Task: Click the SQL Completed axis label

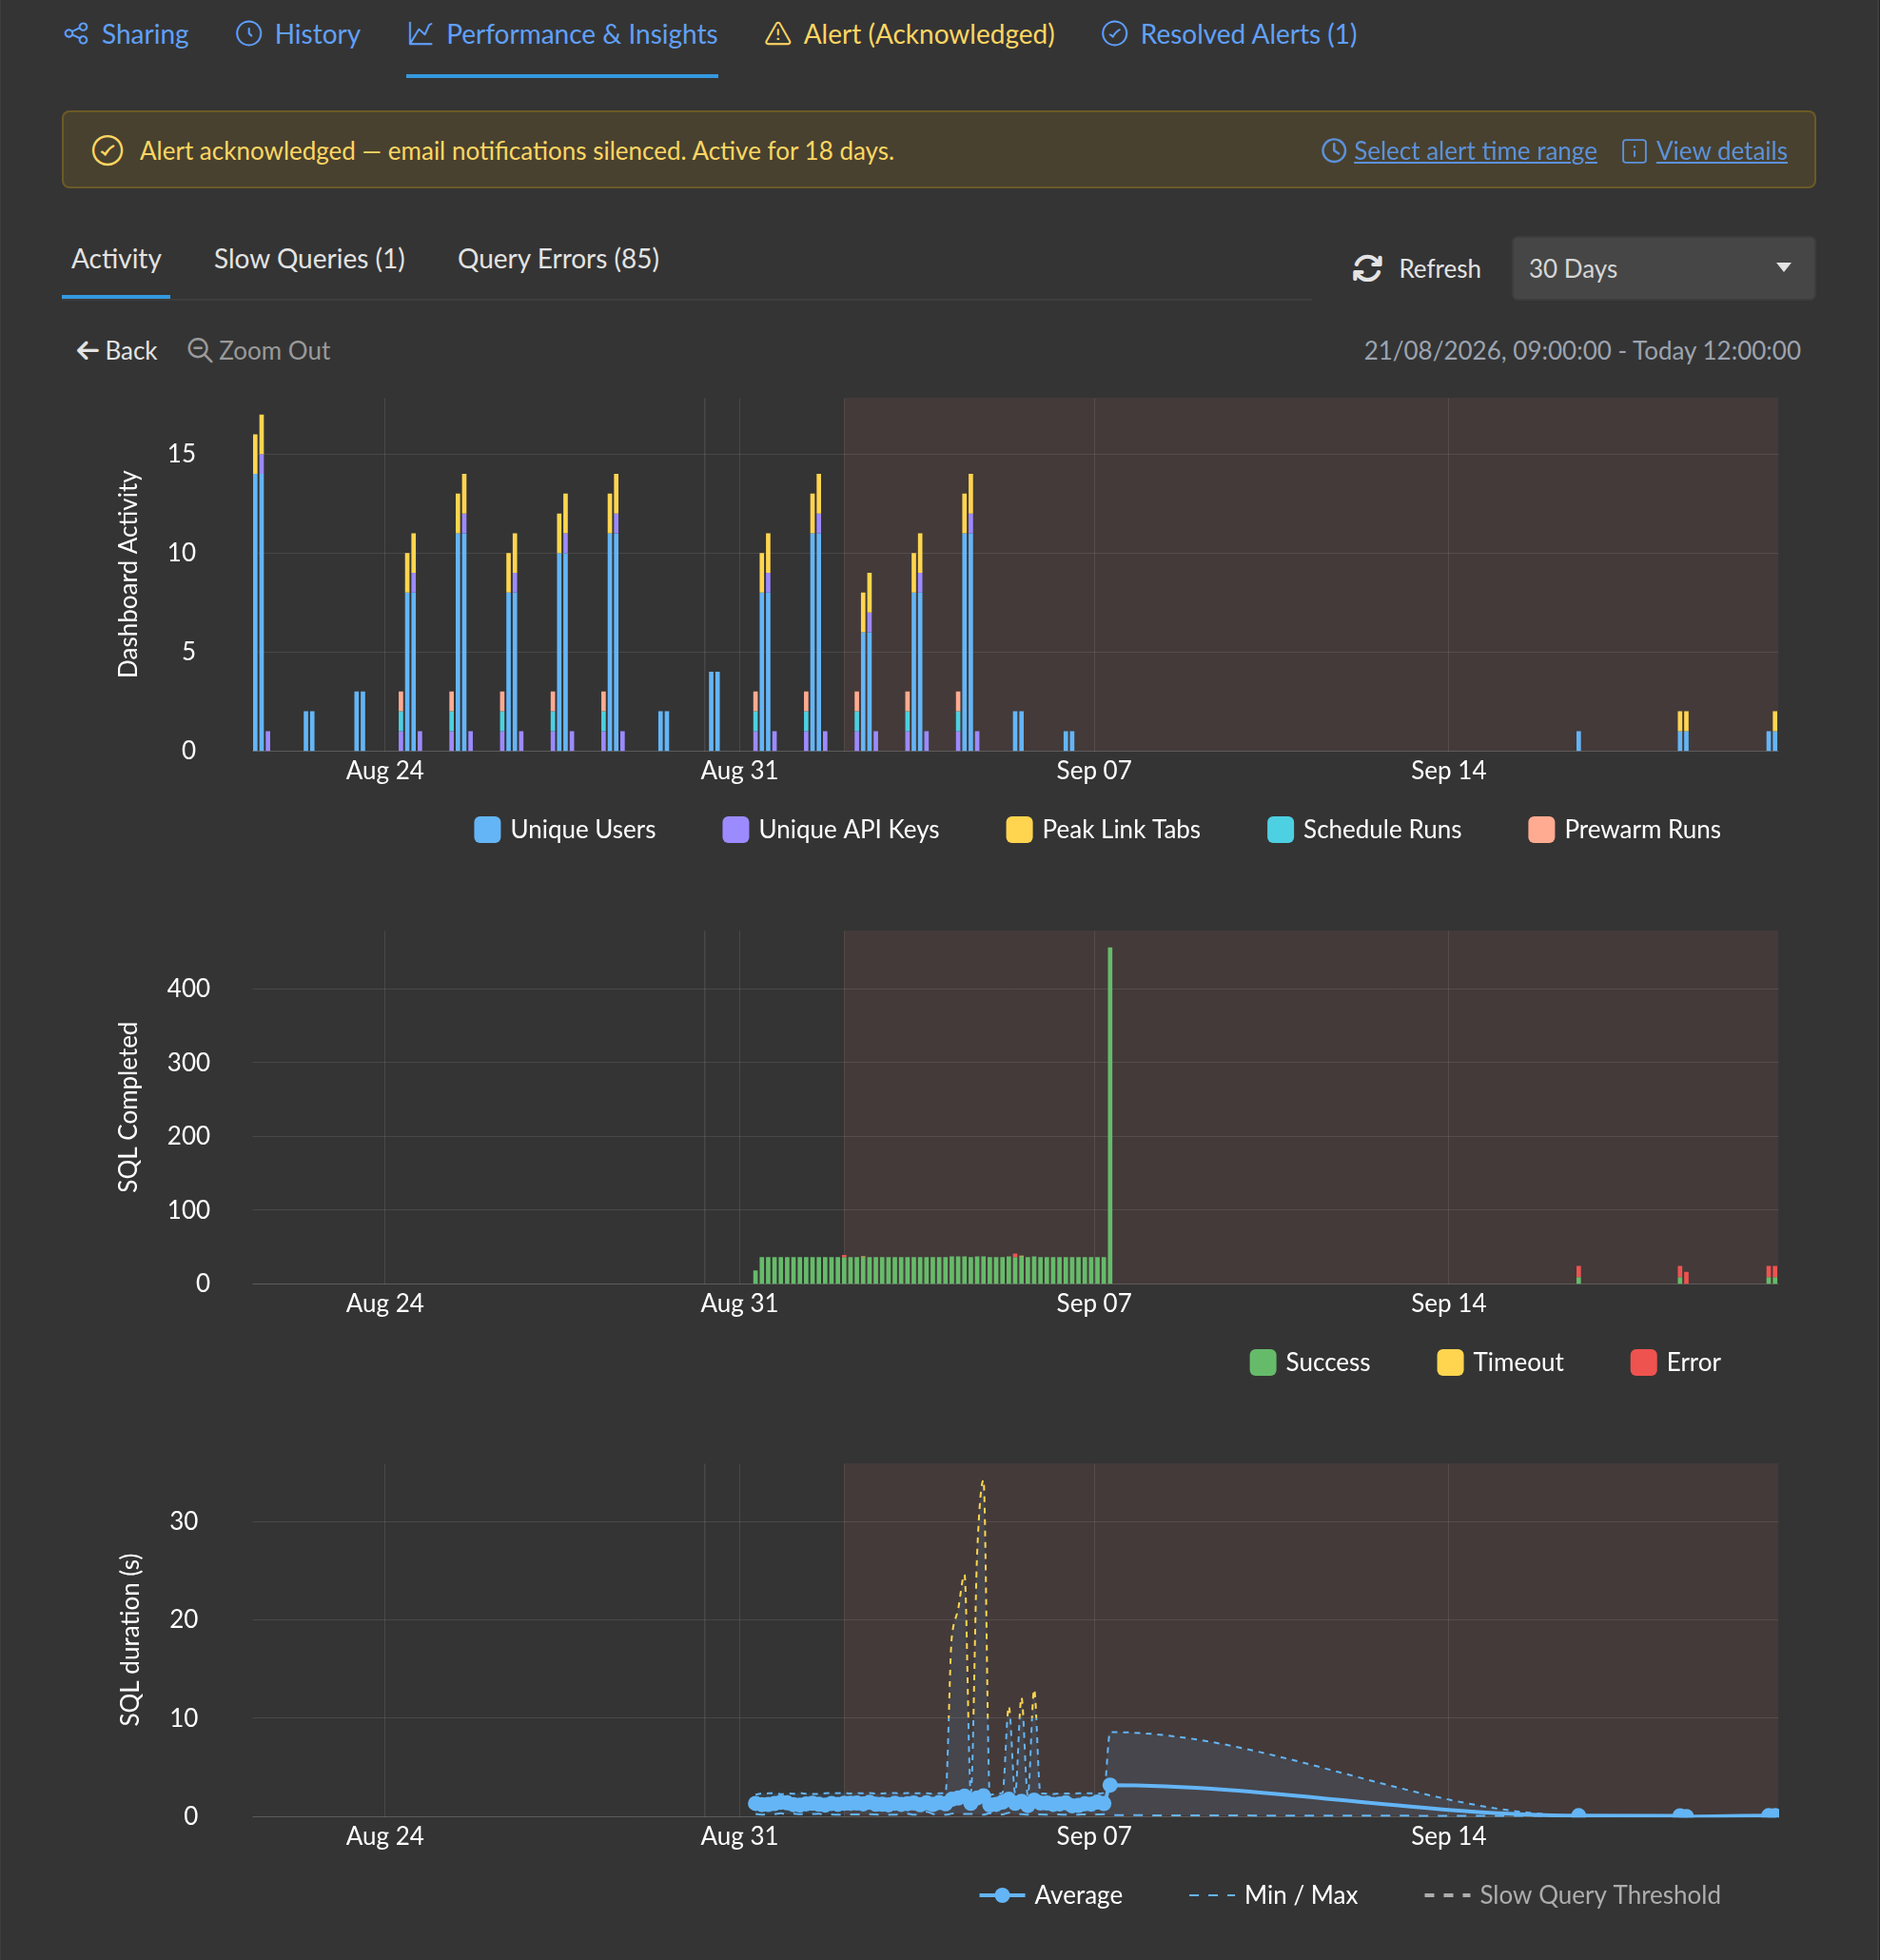Action: [128, 1107]
